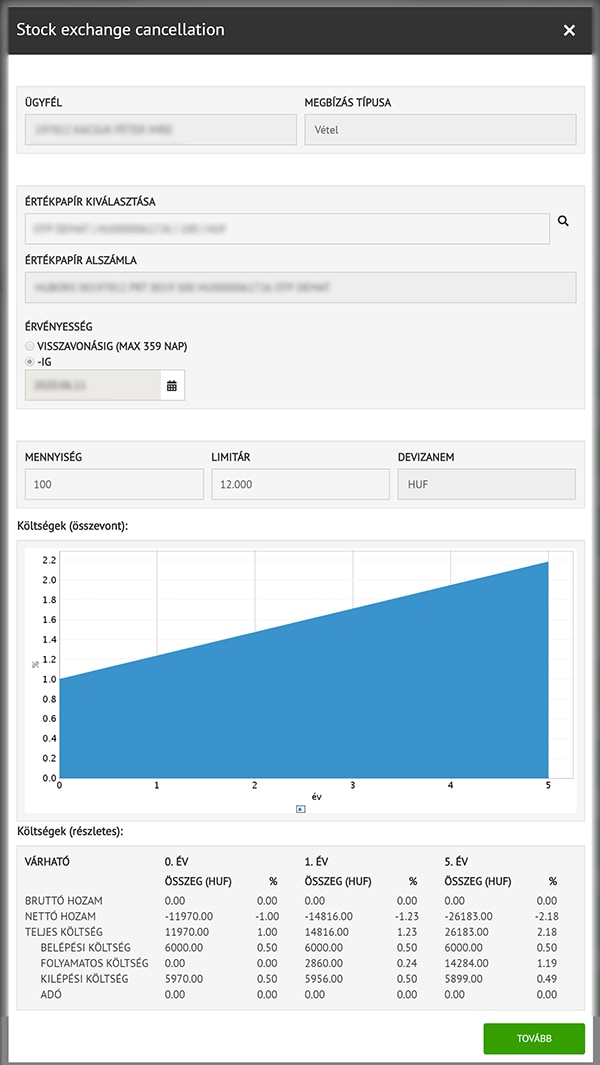The width and height of the screenshot is (600, 1065).
Task: Click the security search magnifier icon
Action: click(x=563, y=222)
